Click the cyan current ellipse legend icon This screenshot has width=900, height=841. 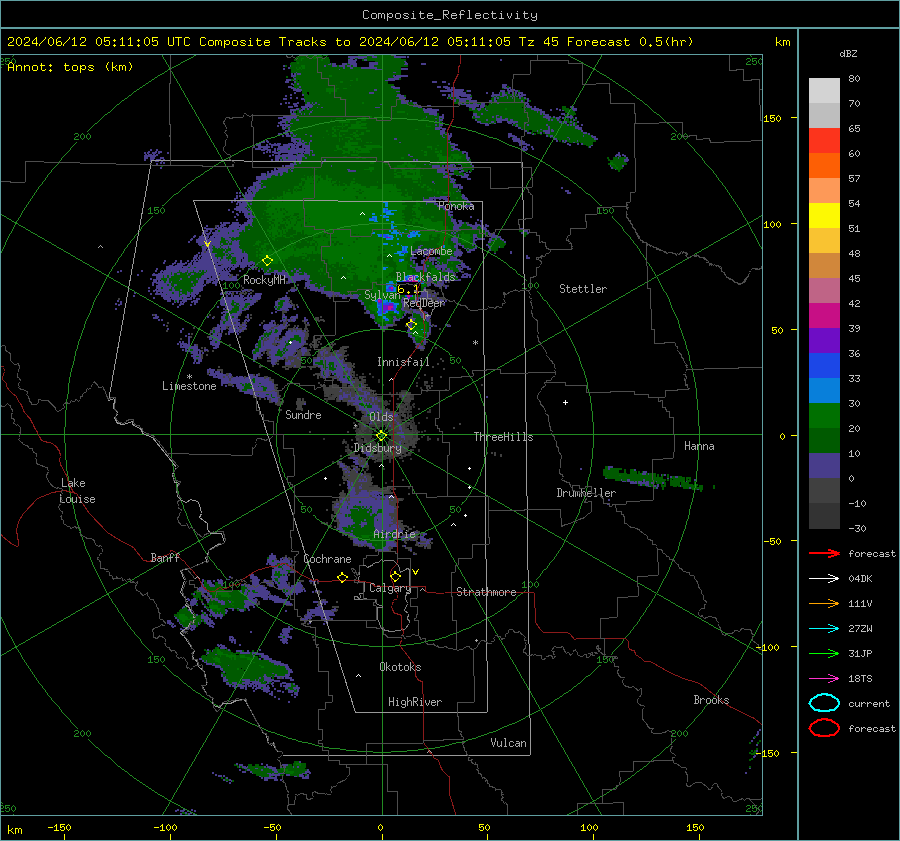(824, 703)
